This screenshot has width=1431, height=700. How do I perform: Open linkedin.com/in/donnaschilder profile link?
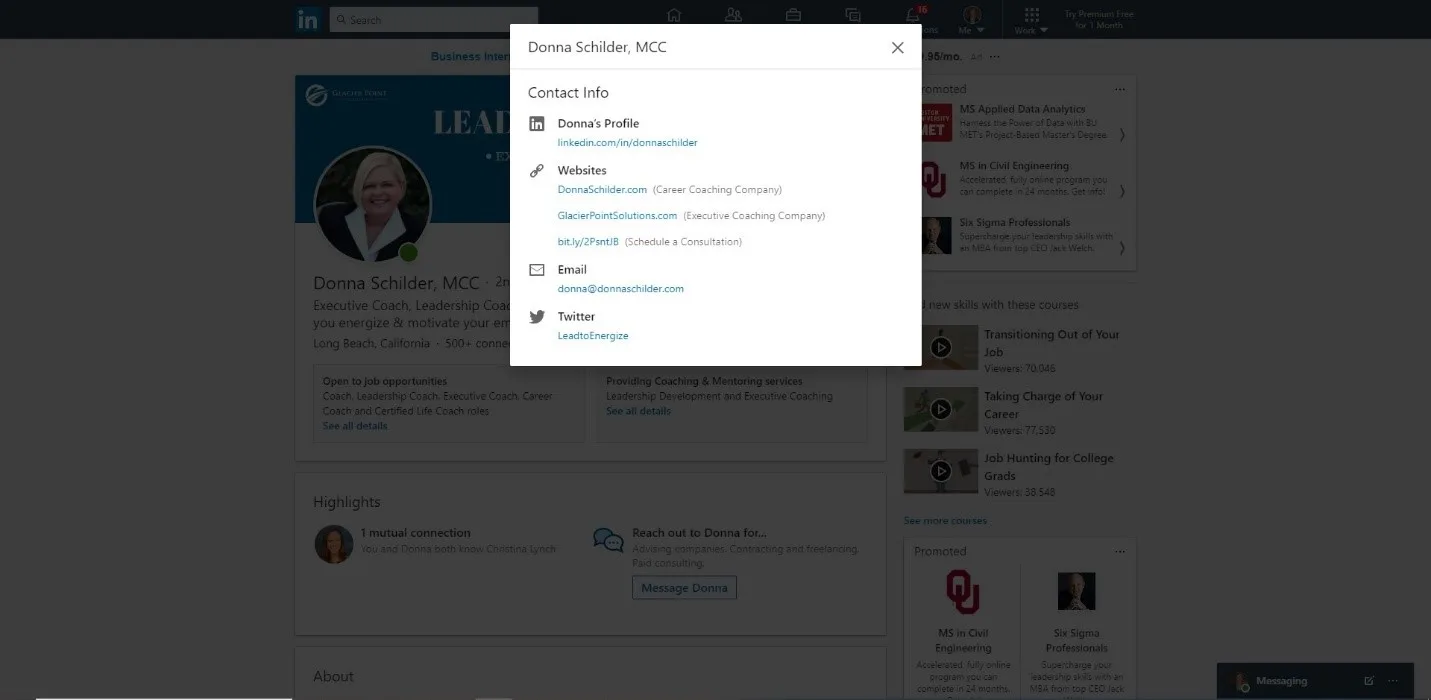[627, 143]
